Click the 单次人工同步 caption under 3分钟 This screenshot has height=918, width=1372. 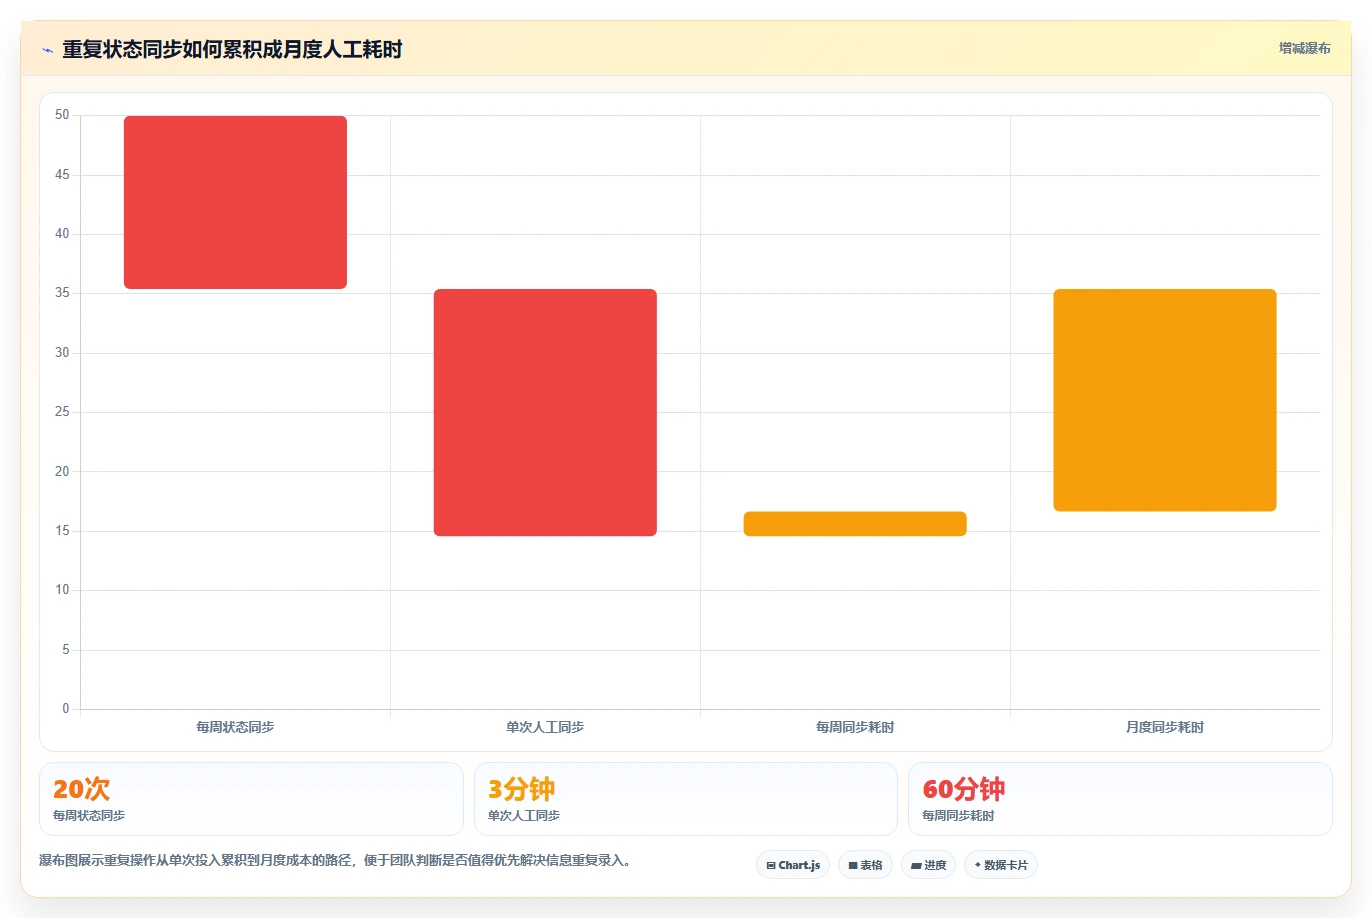tap(524, 816)
